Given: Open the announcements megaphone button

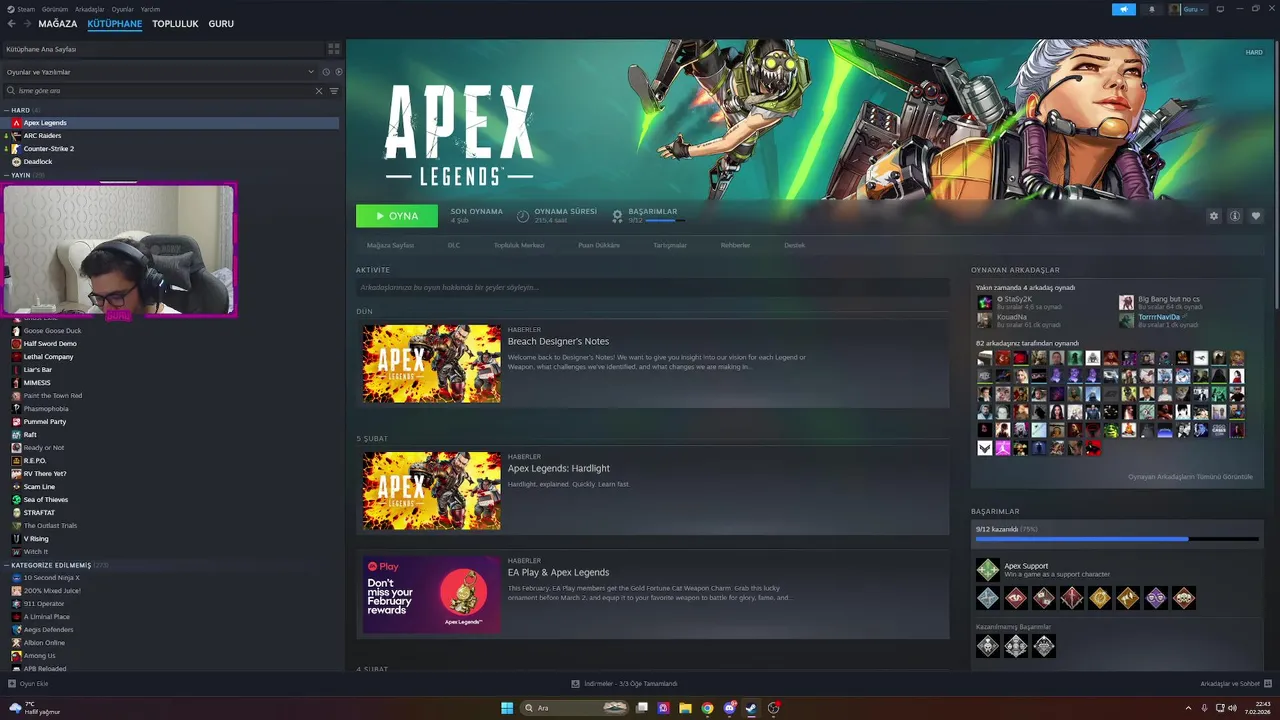Looking at the screenshot, I should (x=1123, y=9).
